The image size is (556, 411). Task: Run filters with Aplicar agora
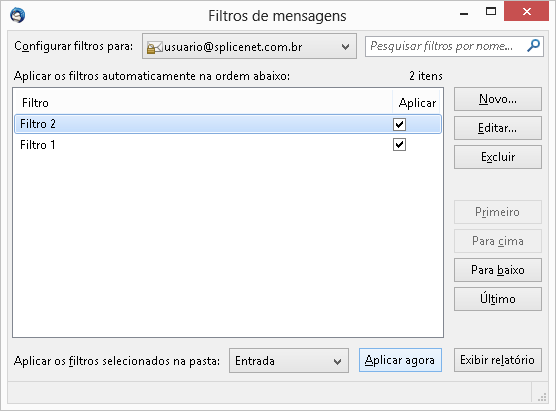point(400,360)
